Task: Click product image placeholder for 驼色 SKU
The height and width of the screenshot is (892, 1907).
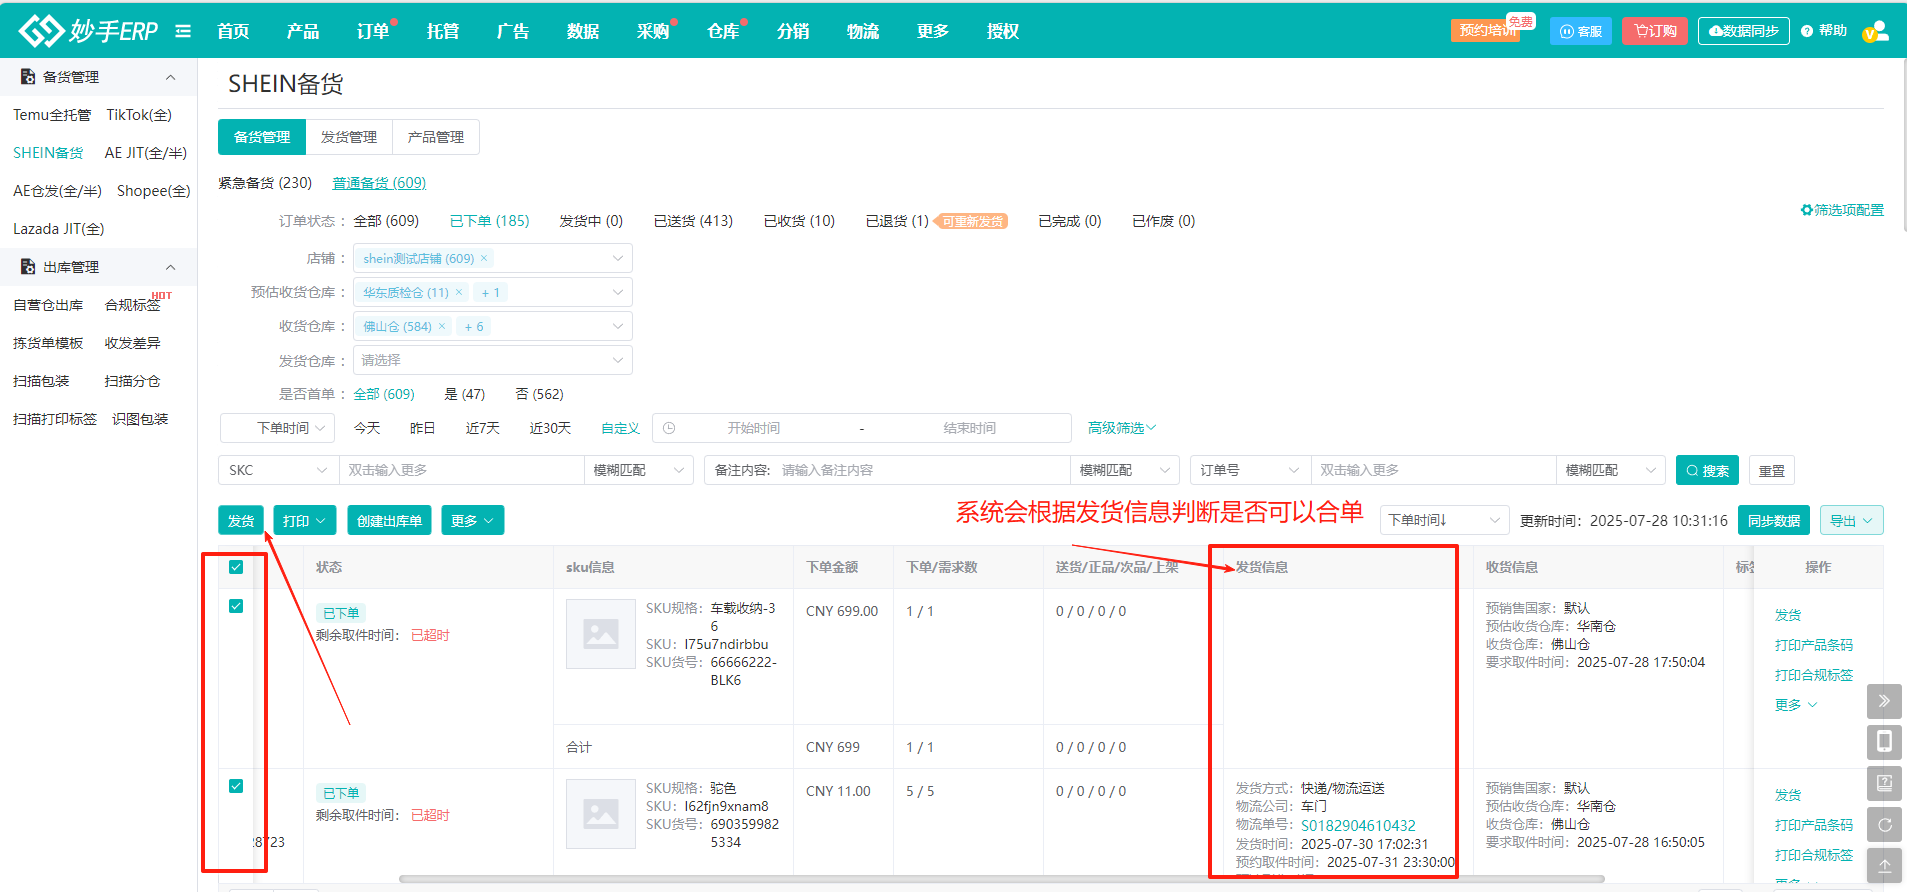Action: [601, 814]
